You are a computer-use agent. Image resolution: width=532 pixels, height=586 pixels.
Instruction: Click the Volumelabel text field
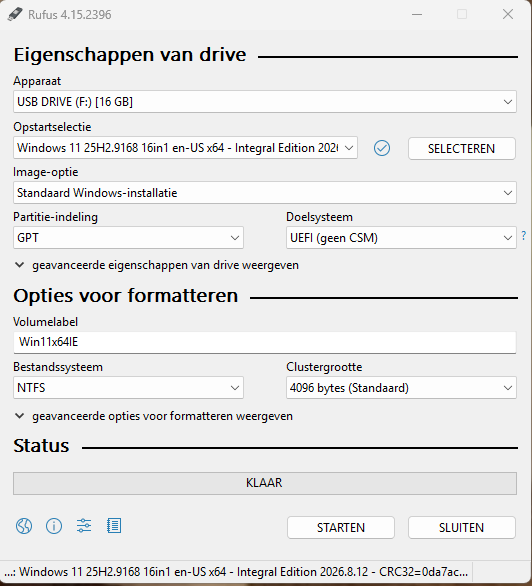[265, 342]
